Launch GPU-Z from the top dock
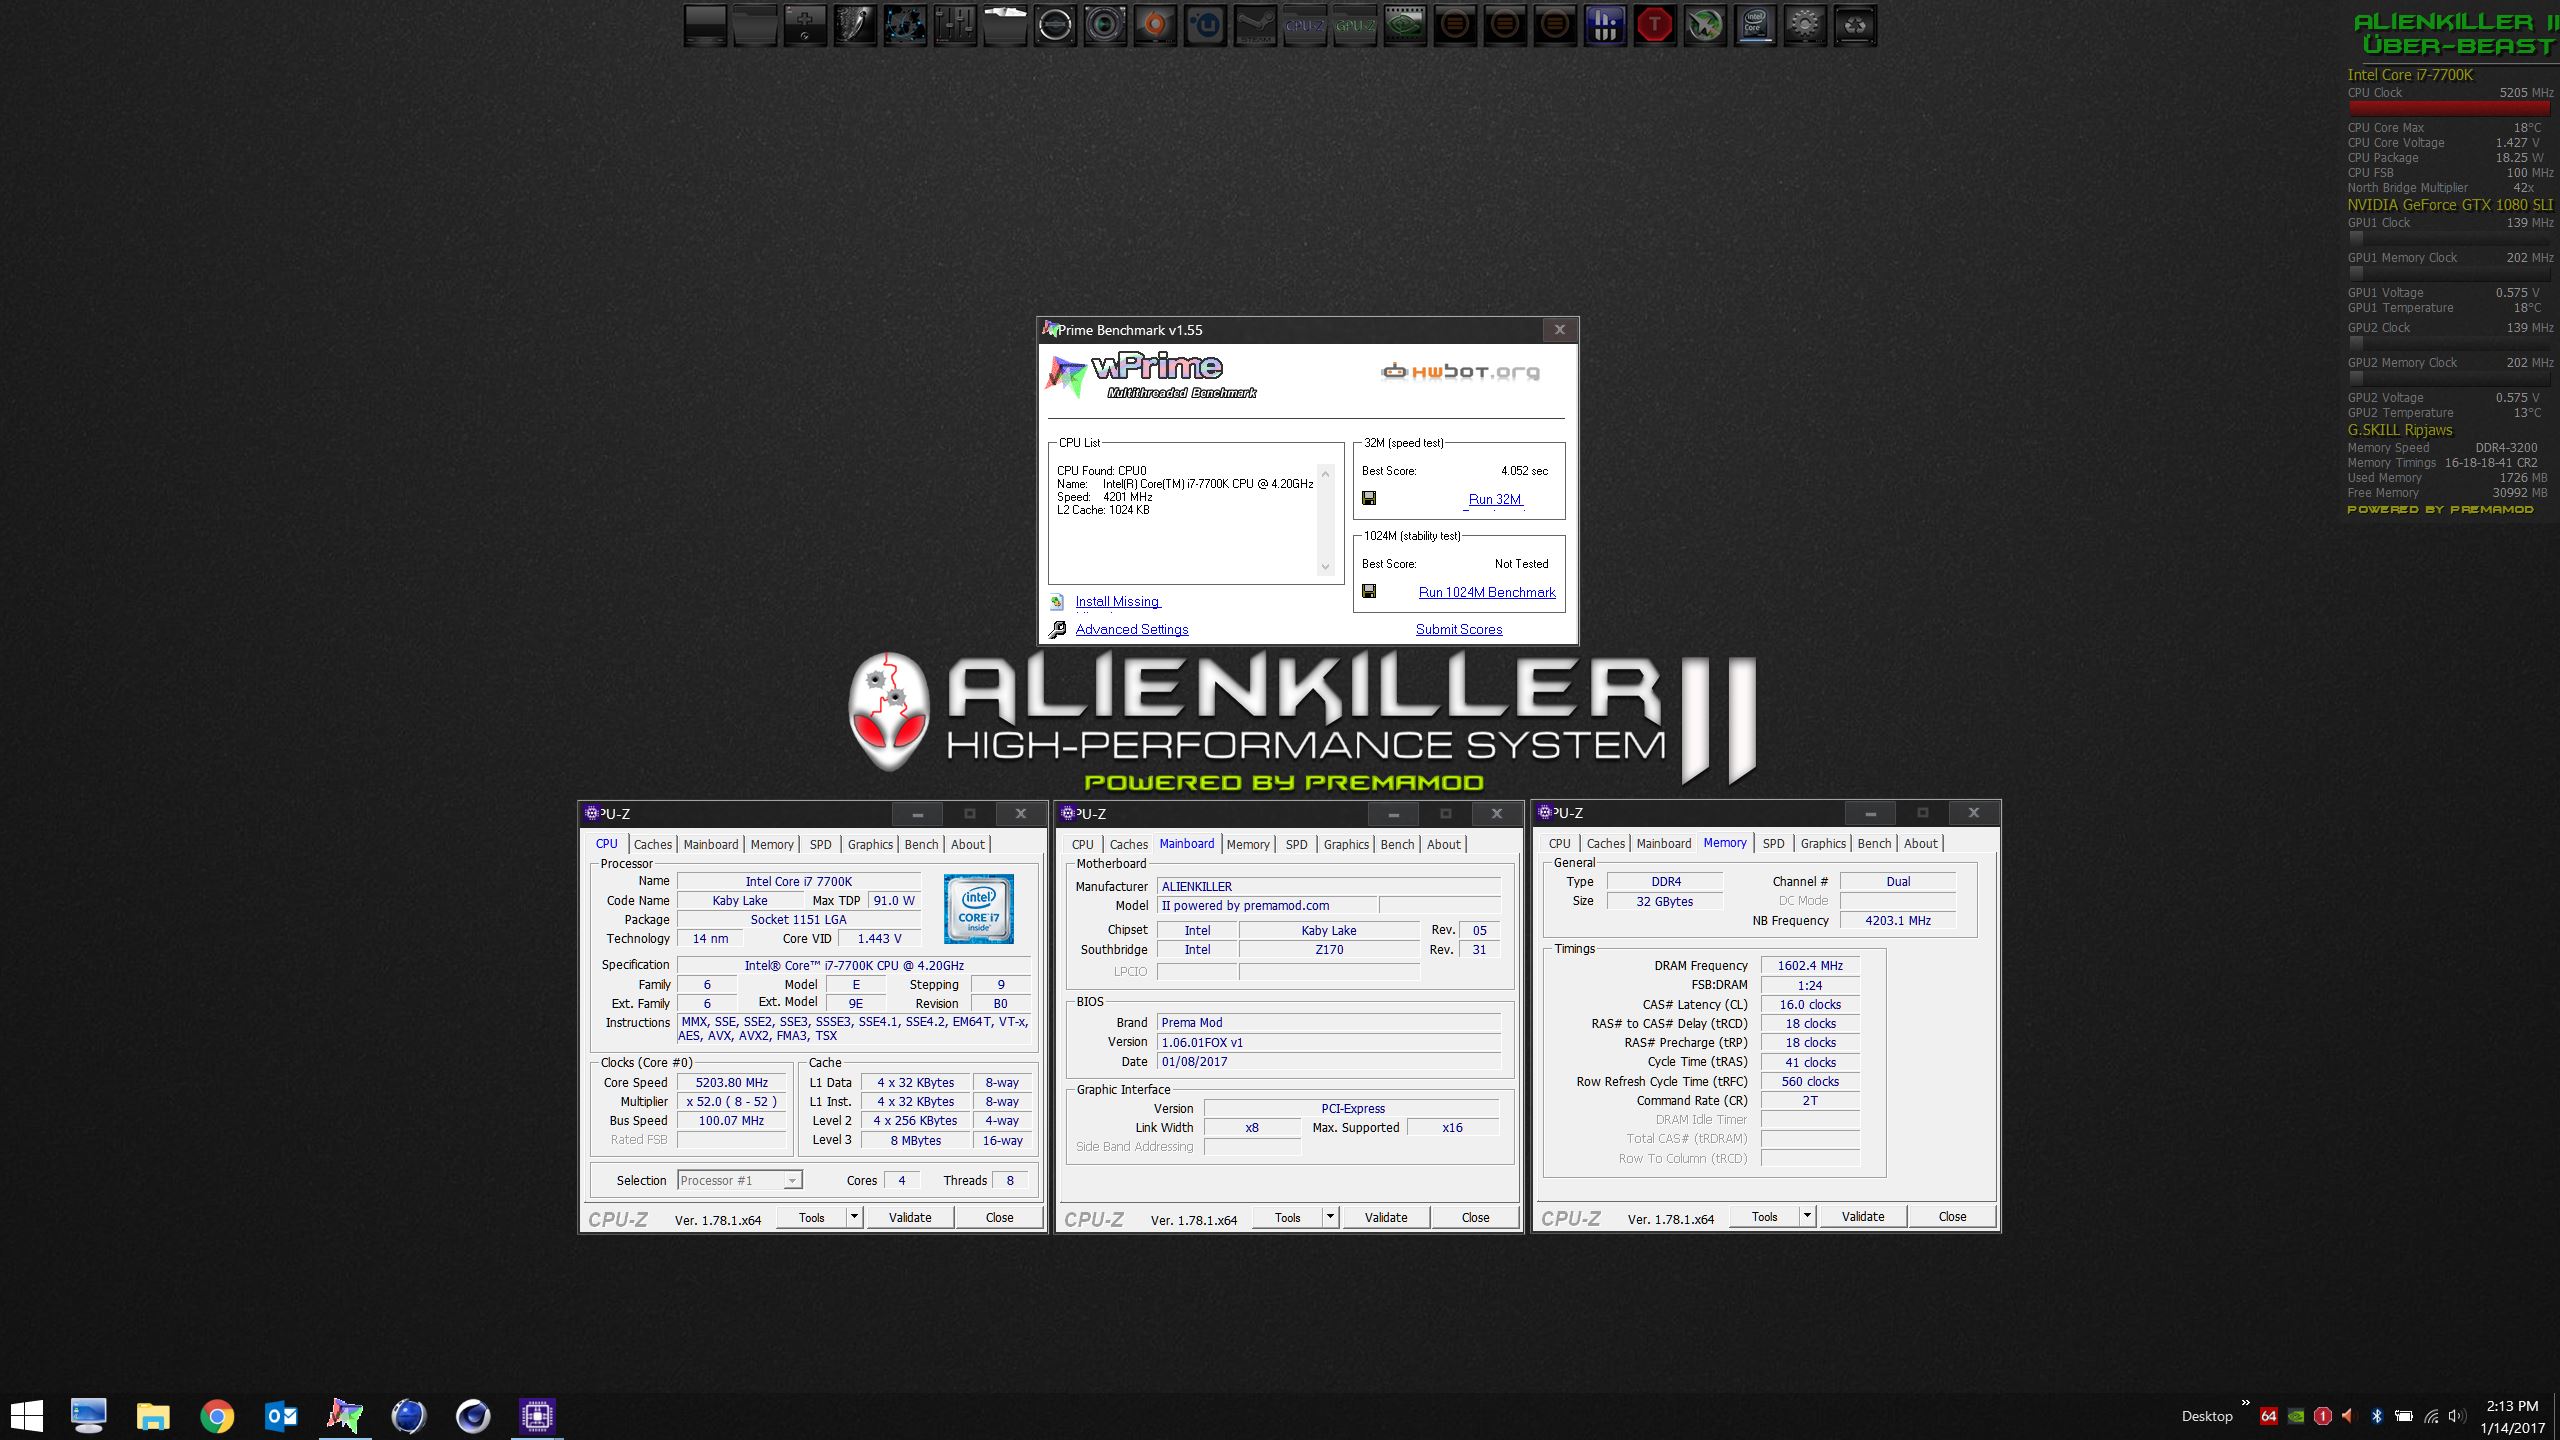 pos(1355,26)
